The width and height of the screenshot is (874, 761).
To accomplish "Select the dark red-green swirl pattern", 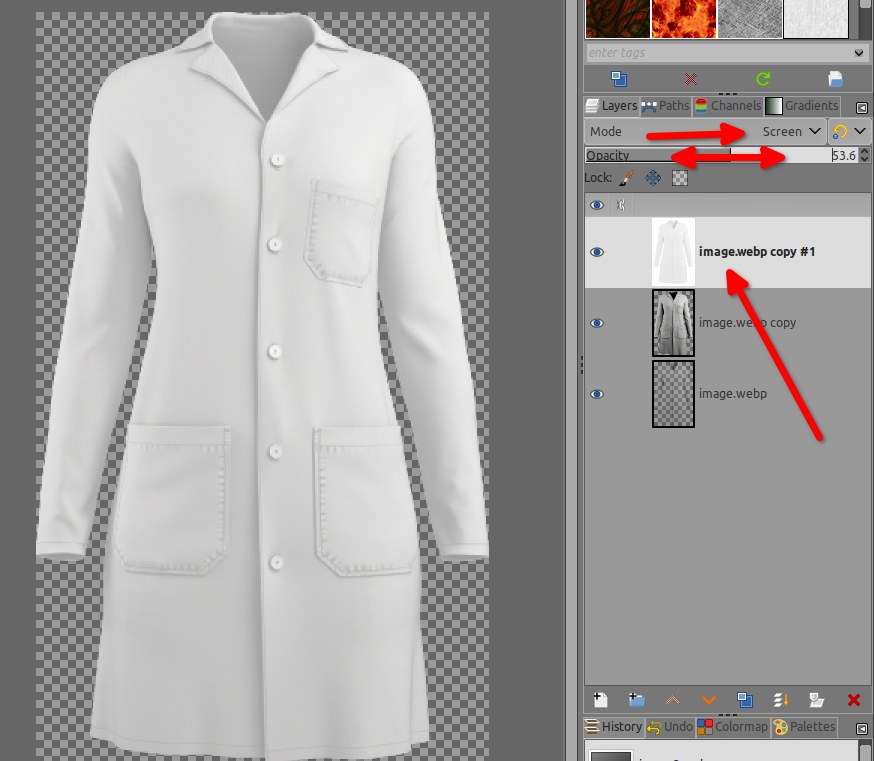I will coord(618,18).
